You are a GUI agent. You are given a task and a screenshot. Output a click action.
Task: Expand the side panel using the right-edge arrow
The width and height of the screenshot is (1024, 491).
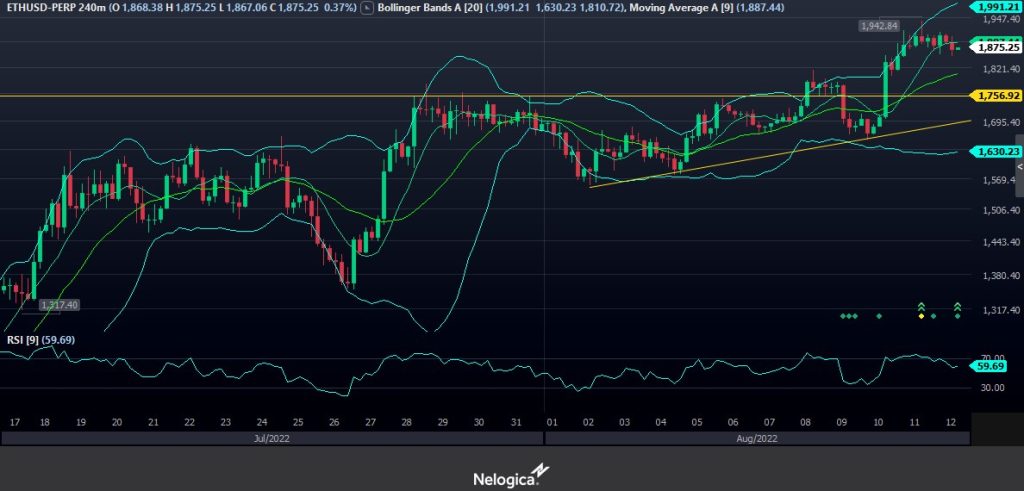[x=1019, y=170]
